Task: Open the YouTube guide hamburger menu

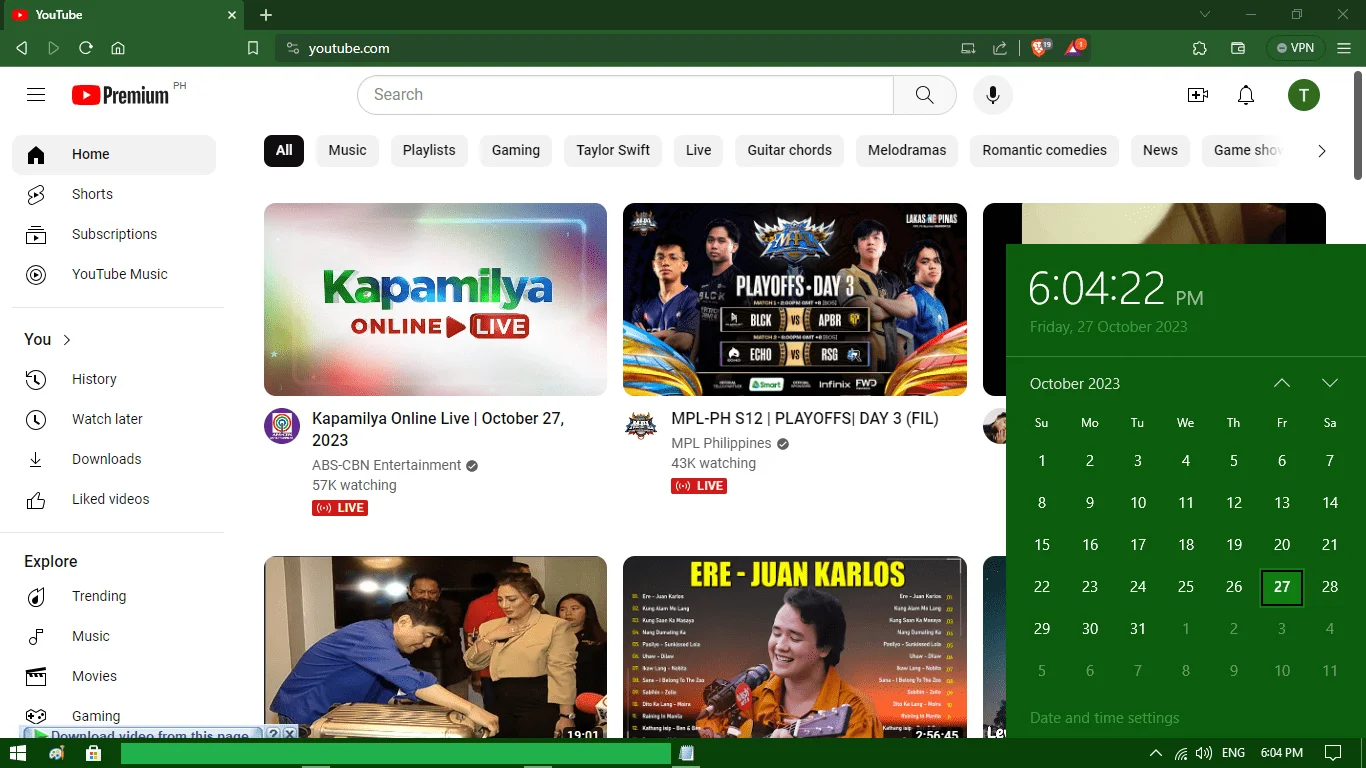Action: click(x=36, y=95)
